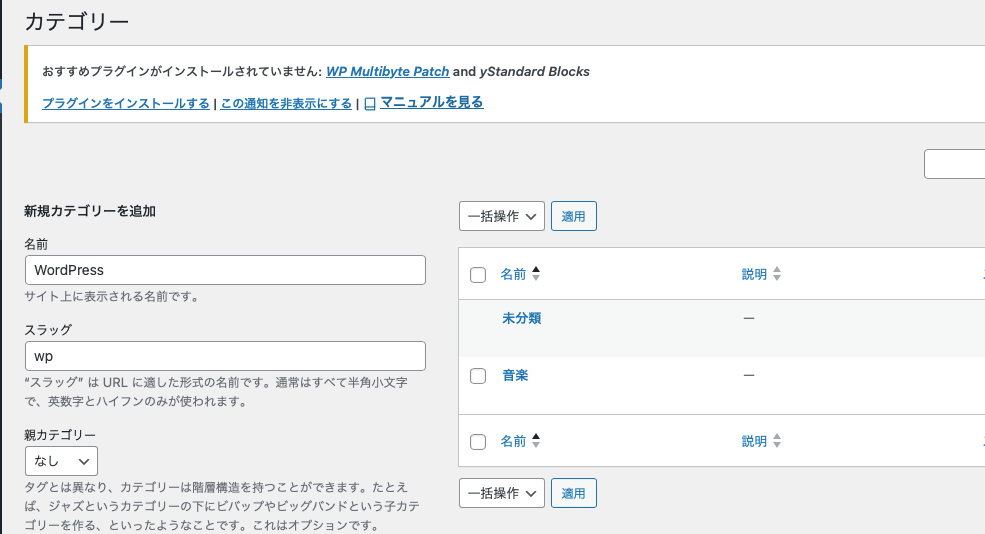Click the sort arrows beside bottom 名前 footer

536,441
